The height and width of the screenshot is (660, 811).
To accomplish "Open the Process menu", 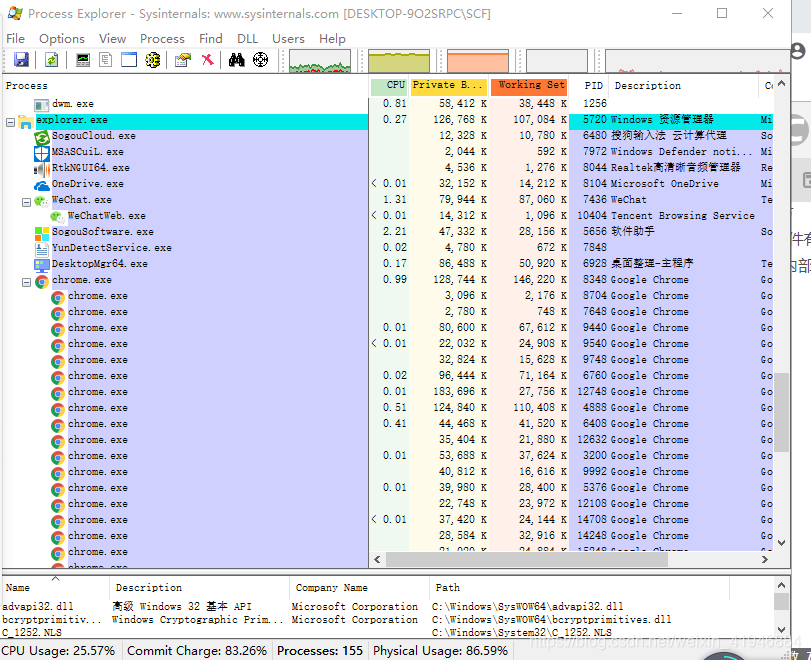I will 162,39.
